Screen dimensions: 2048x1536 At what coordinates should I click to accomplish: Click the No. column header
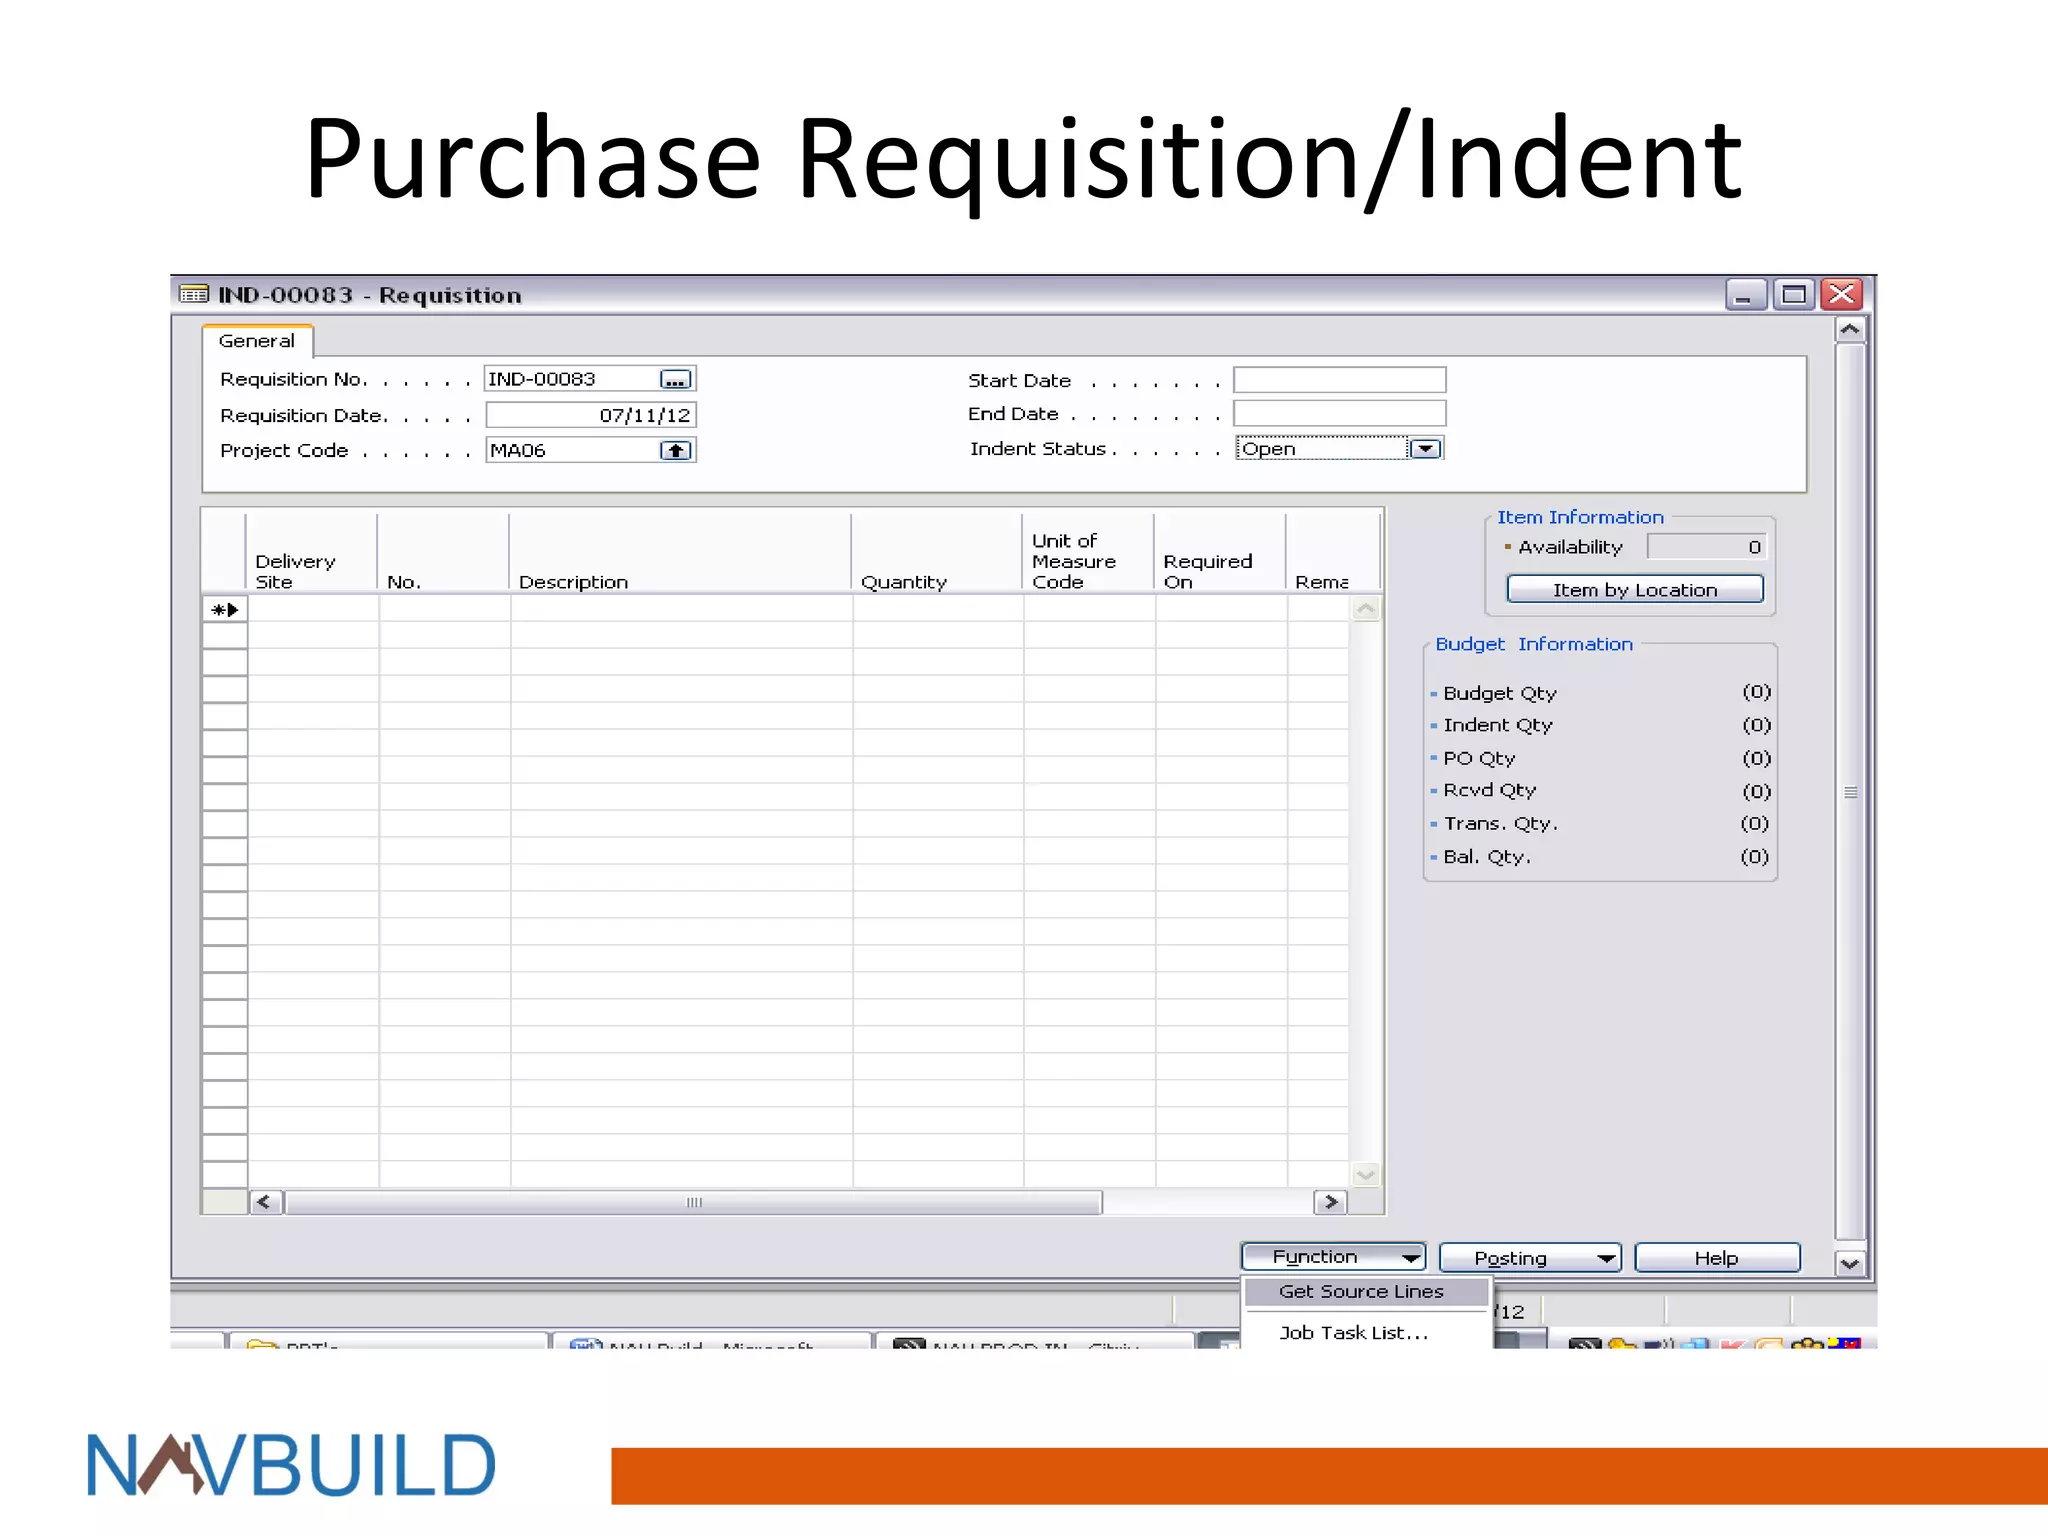(x=443, y=552)
